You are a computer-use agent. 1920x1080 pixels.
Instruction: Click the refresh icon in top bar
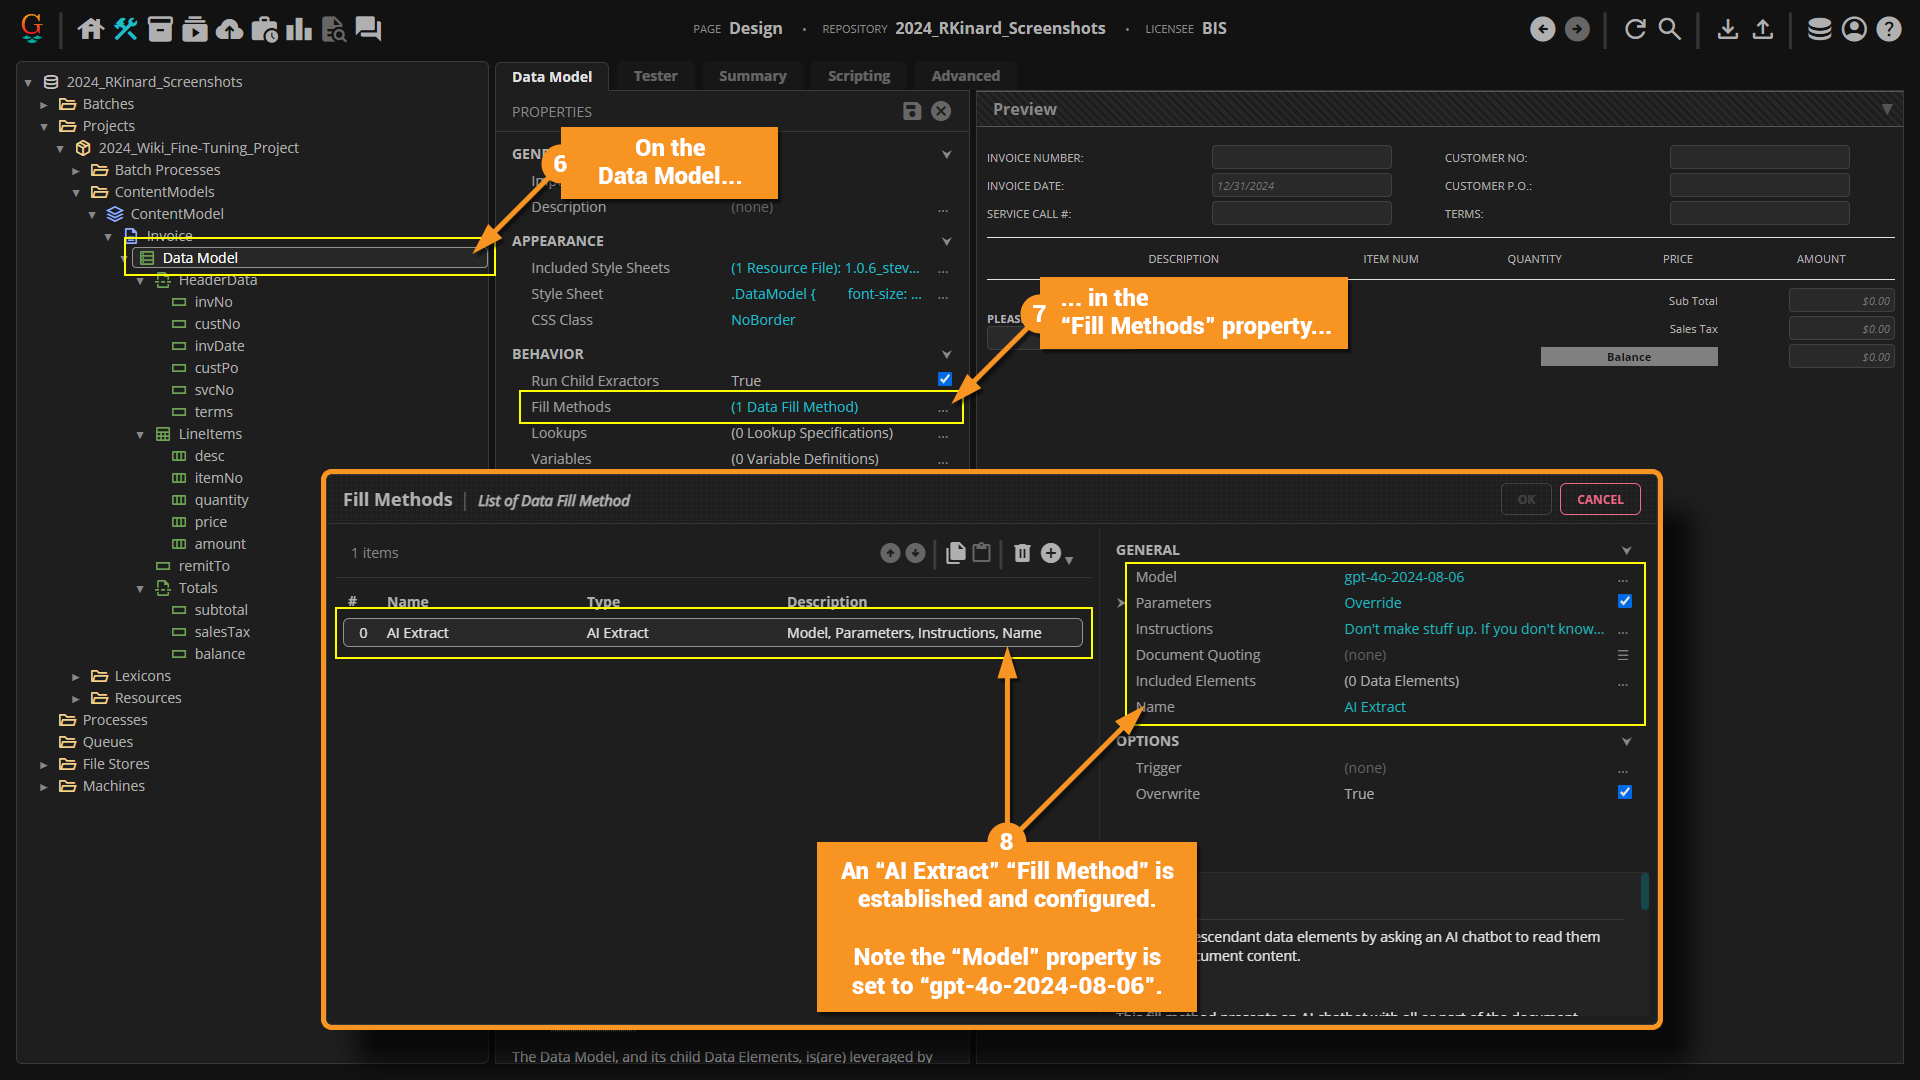click(x=1635, y=29)
